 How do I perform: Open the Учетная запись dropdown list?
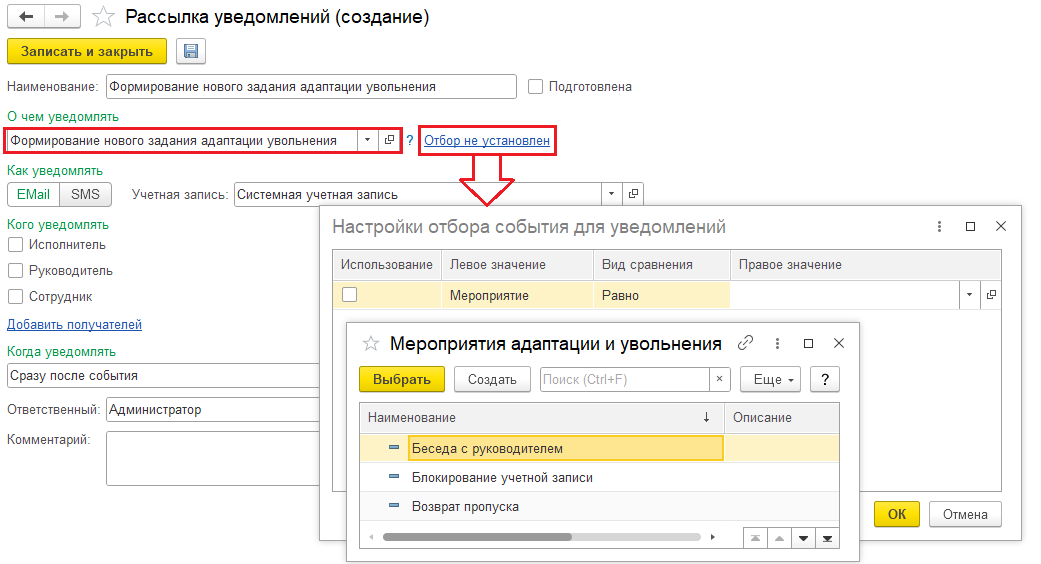point(611,195)
